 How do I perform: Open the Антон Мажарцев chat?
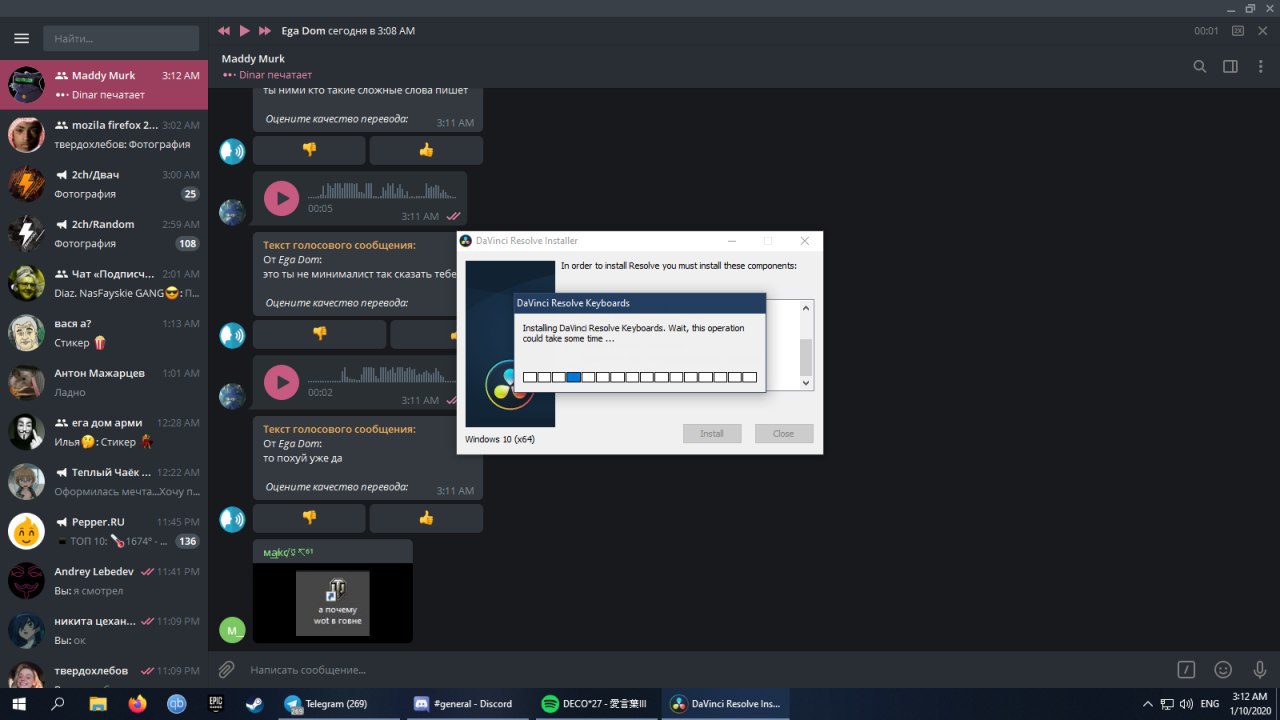coord(104,382)
